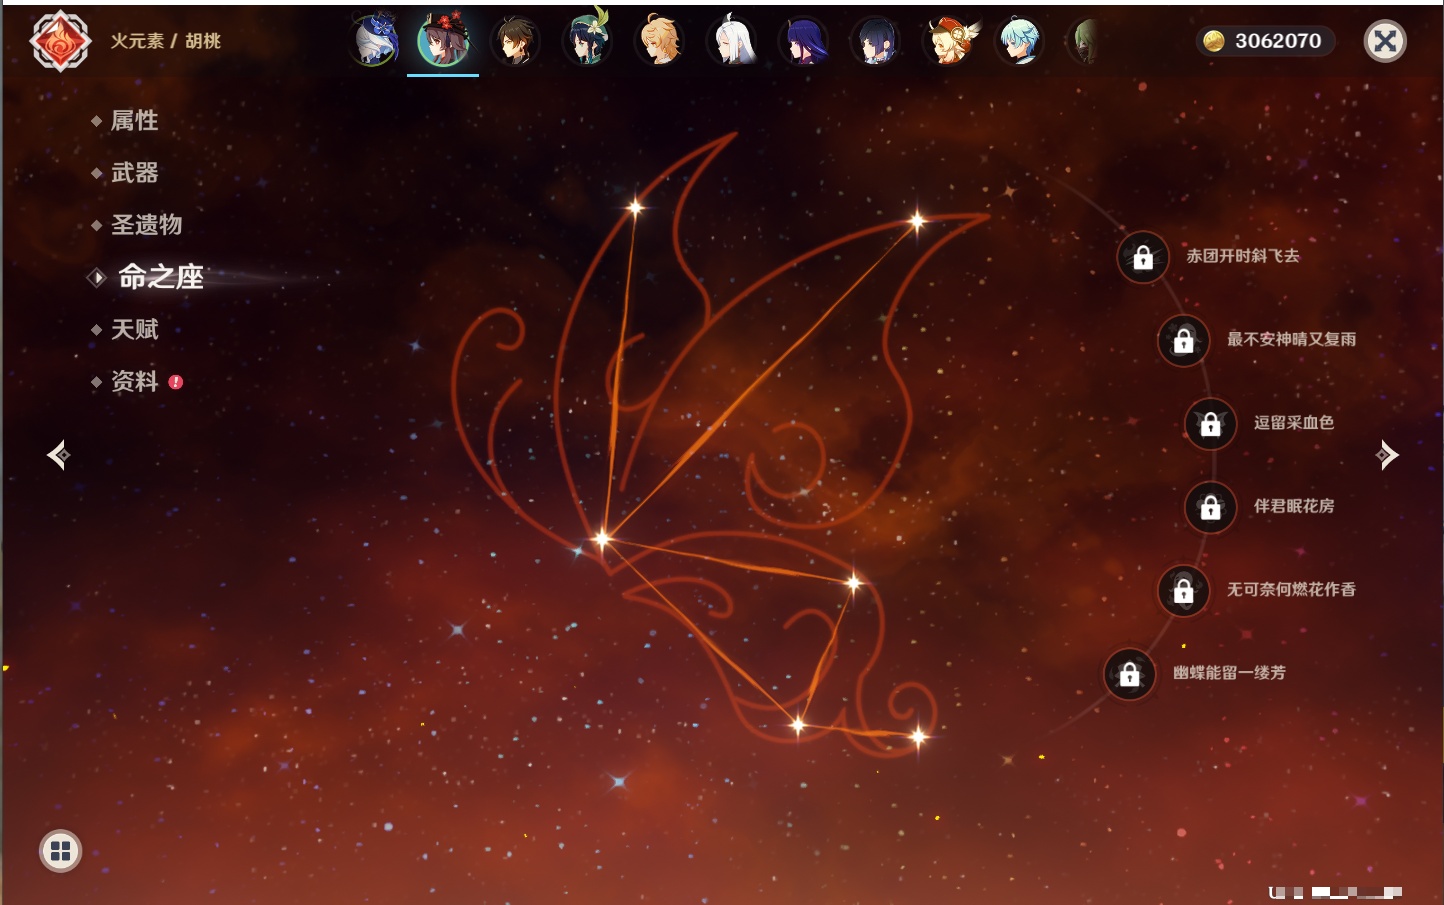Viewport: 1444px width, 905px height.
Task: Open the 圣遗物 artifacts tab
Action: [x=146, y=225]
